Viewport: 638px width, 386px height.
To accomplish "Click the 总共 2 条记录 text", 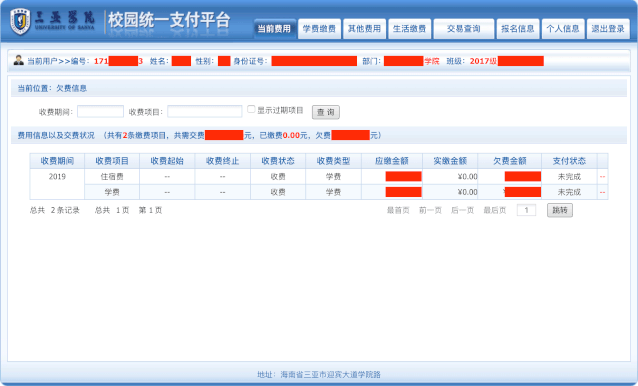I will [x=55, y=210].
